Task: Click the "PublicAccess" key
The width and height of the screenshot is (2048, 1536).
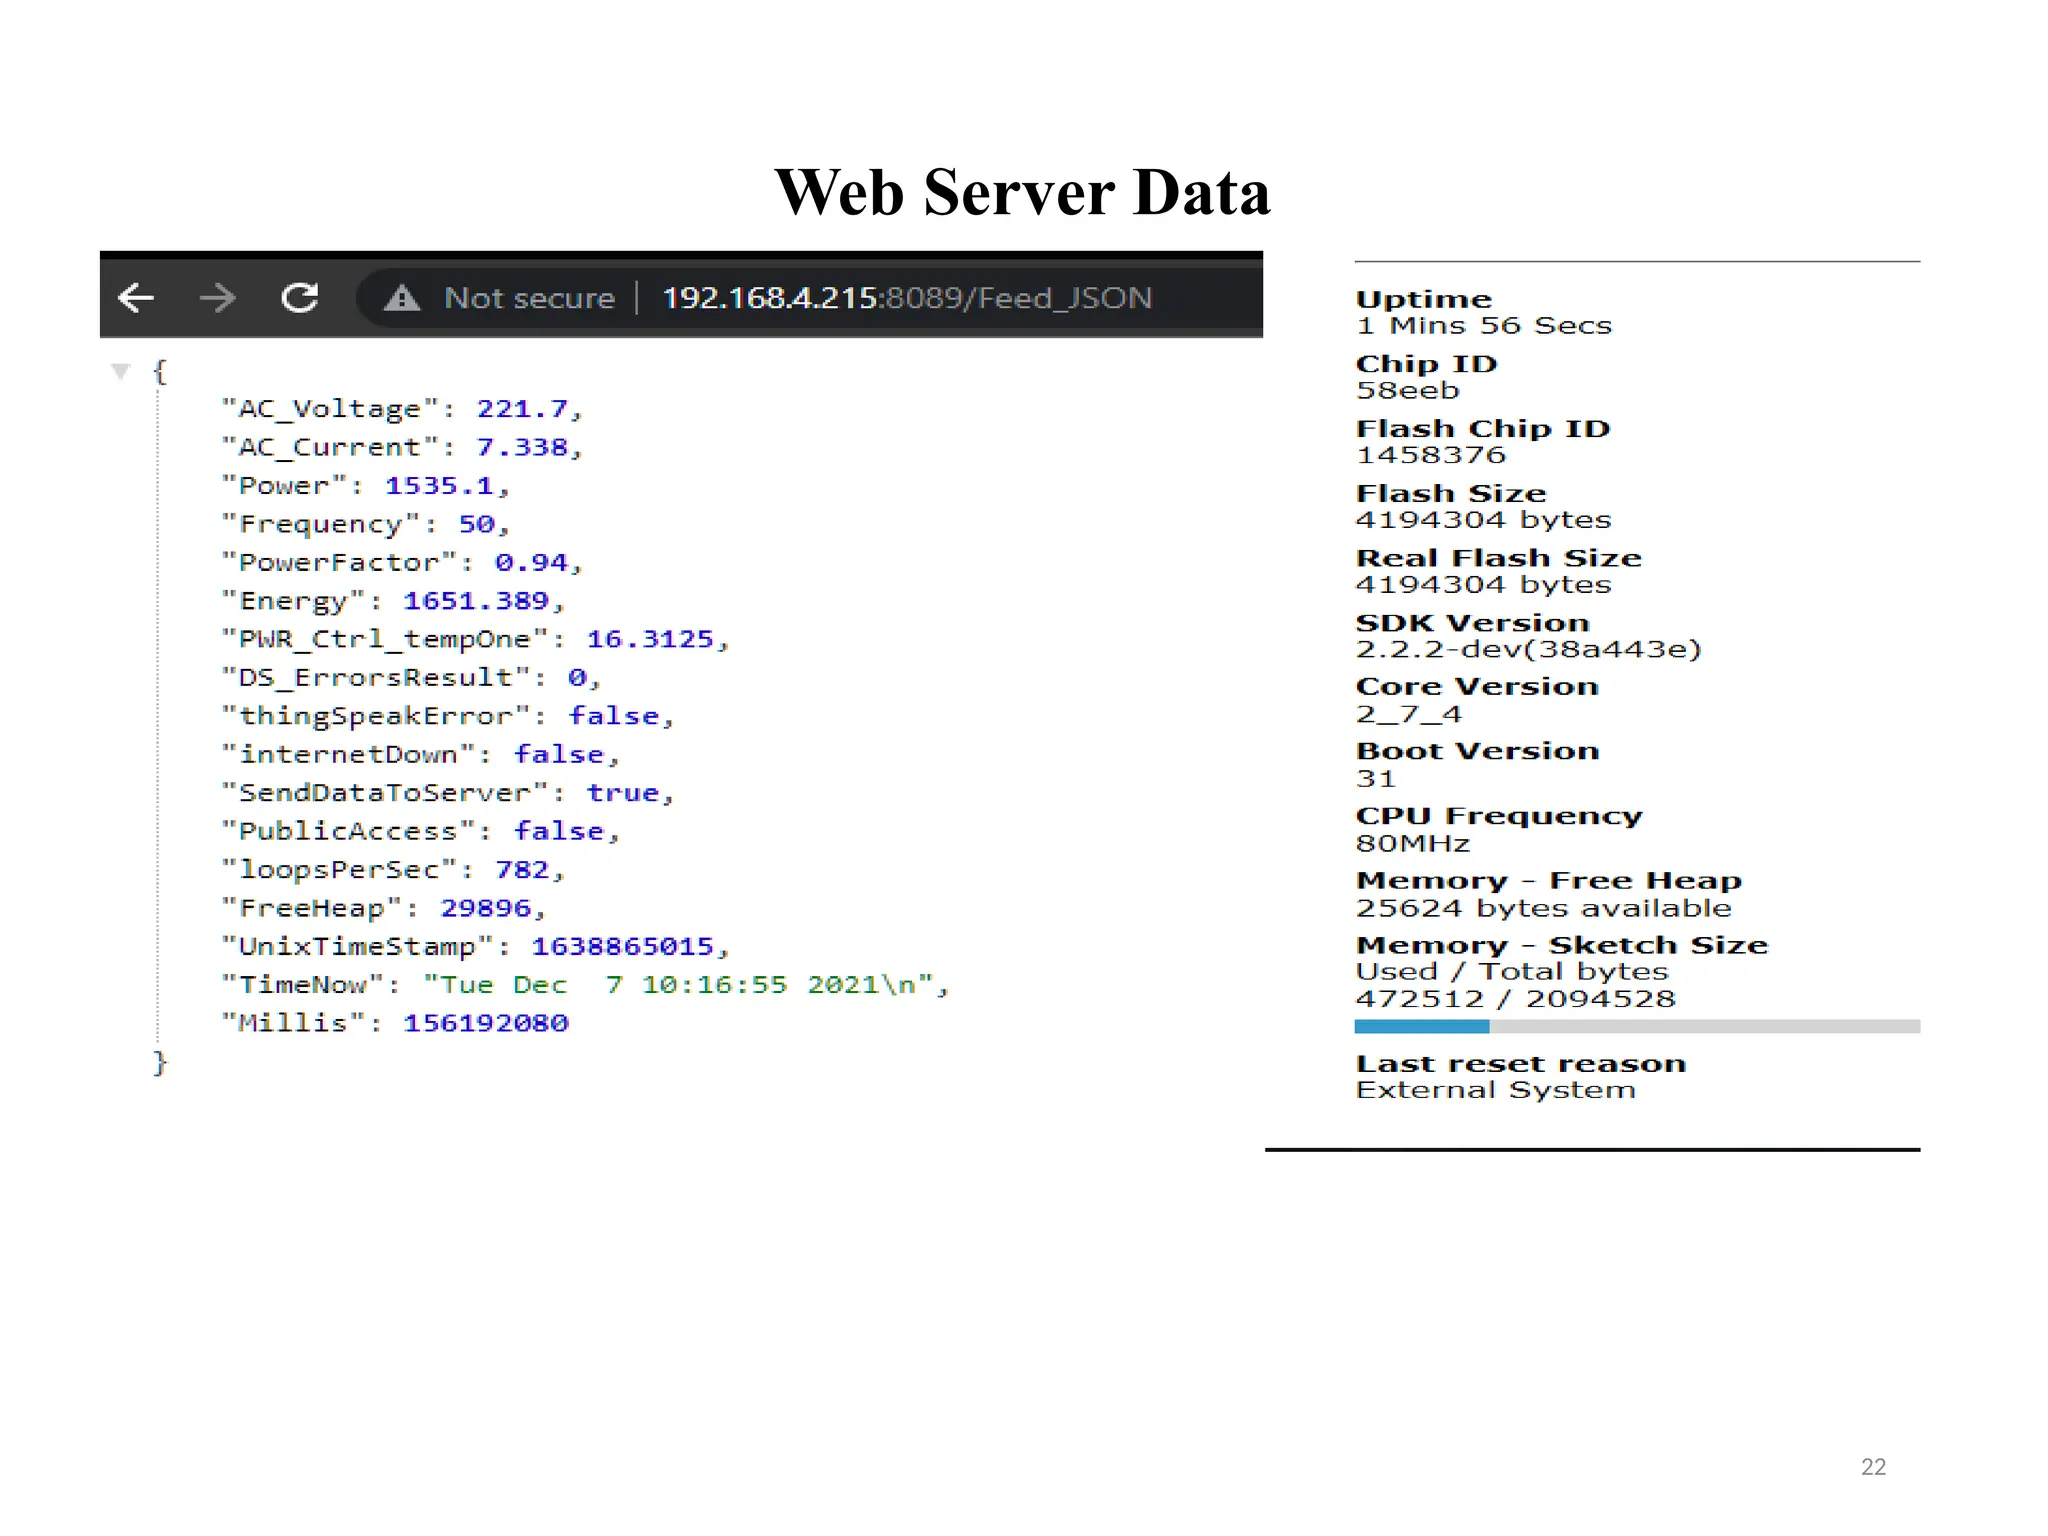Action: [x=349, y=831]
